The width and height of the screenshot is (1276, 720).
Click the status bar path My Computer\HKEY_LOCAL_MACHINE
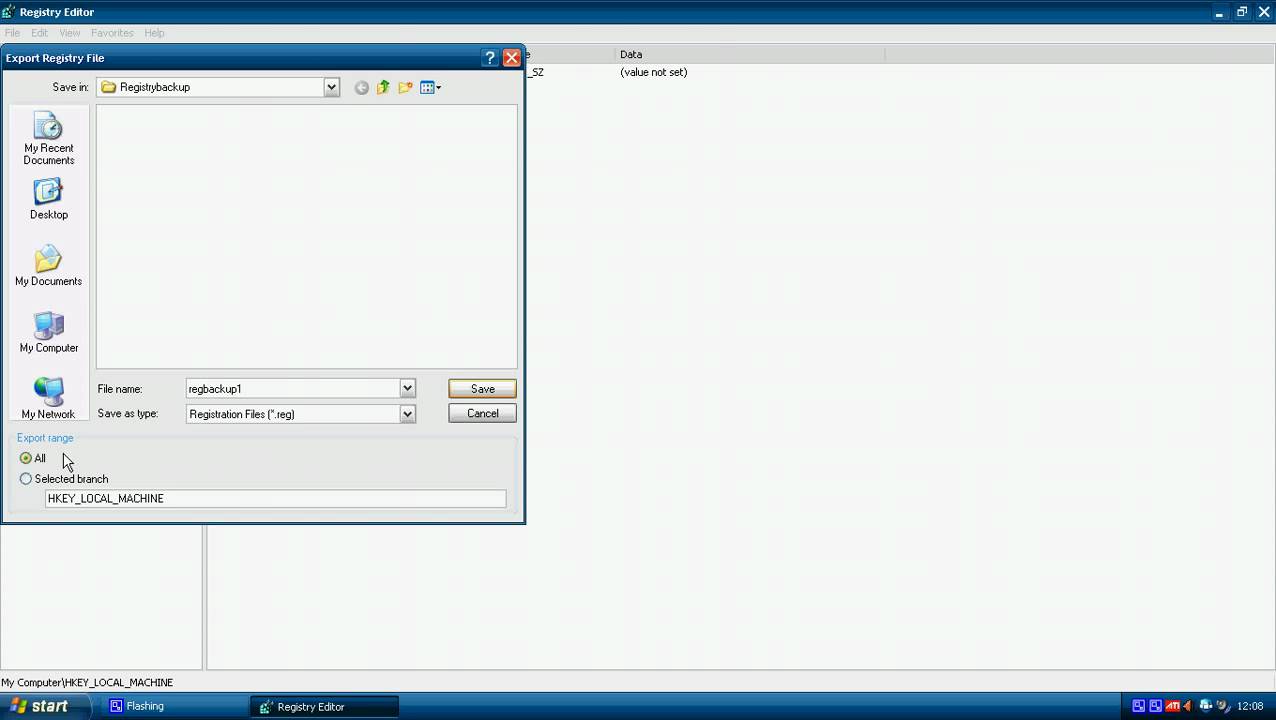(87, 682)
